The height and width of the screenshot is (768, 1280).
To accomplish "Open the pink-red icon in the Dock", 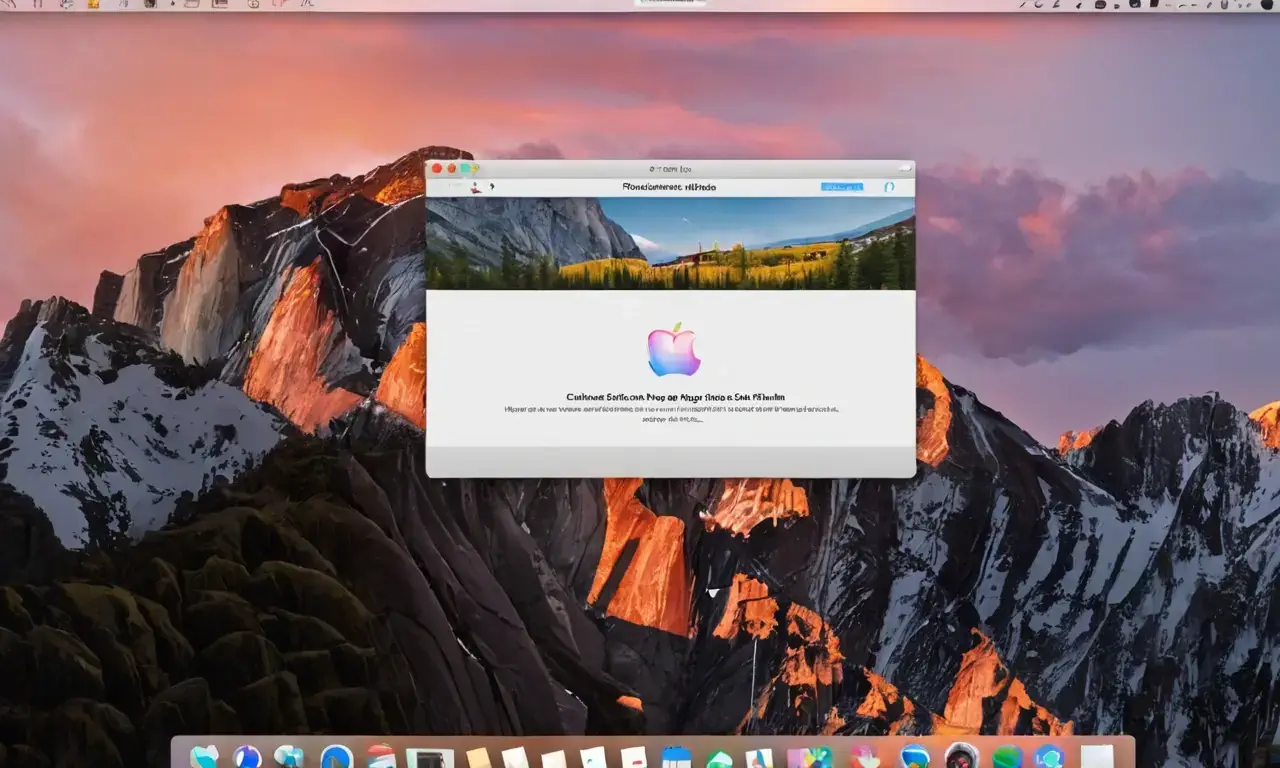I will coord(864,758).
